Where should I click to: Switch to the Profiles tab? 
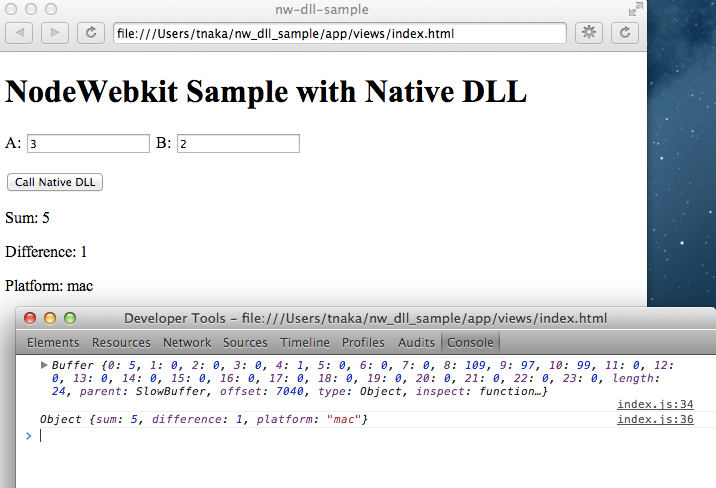click(x=363, y=342)
